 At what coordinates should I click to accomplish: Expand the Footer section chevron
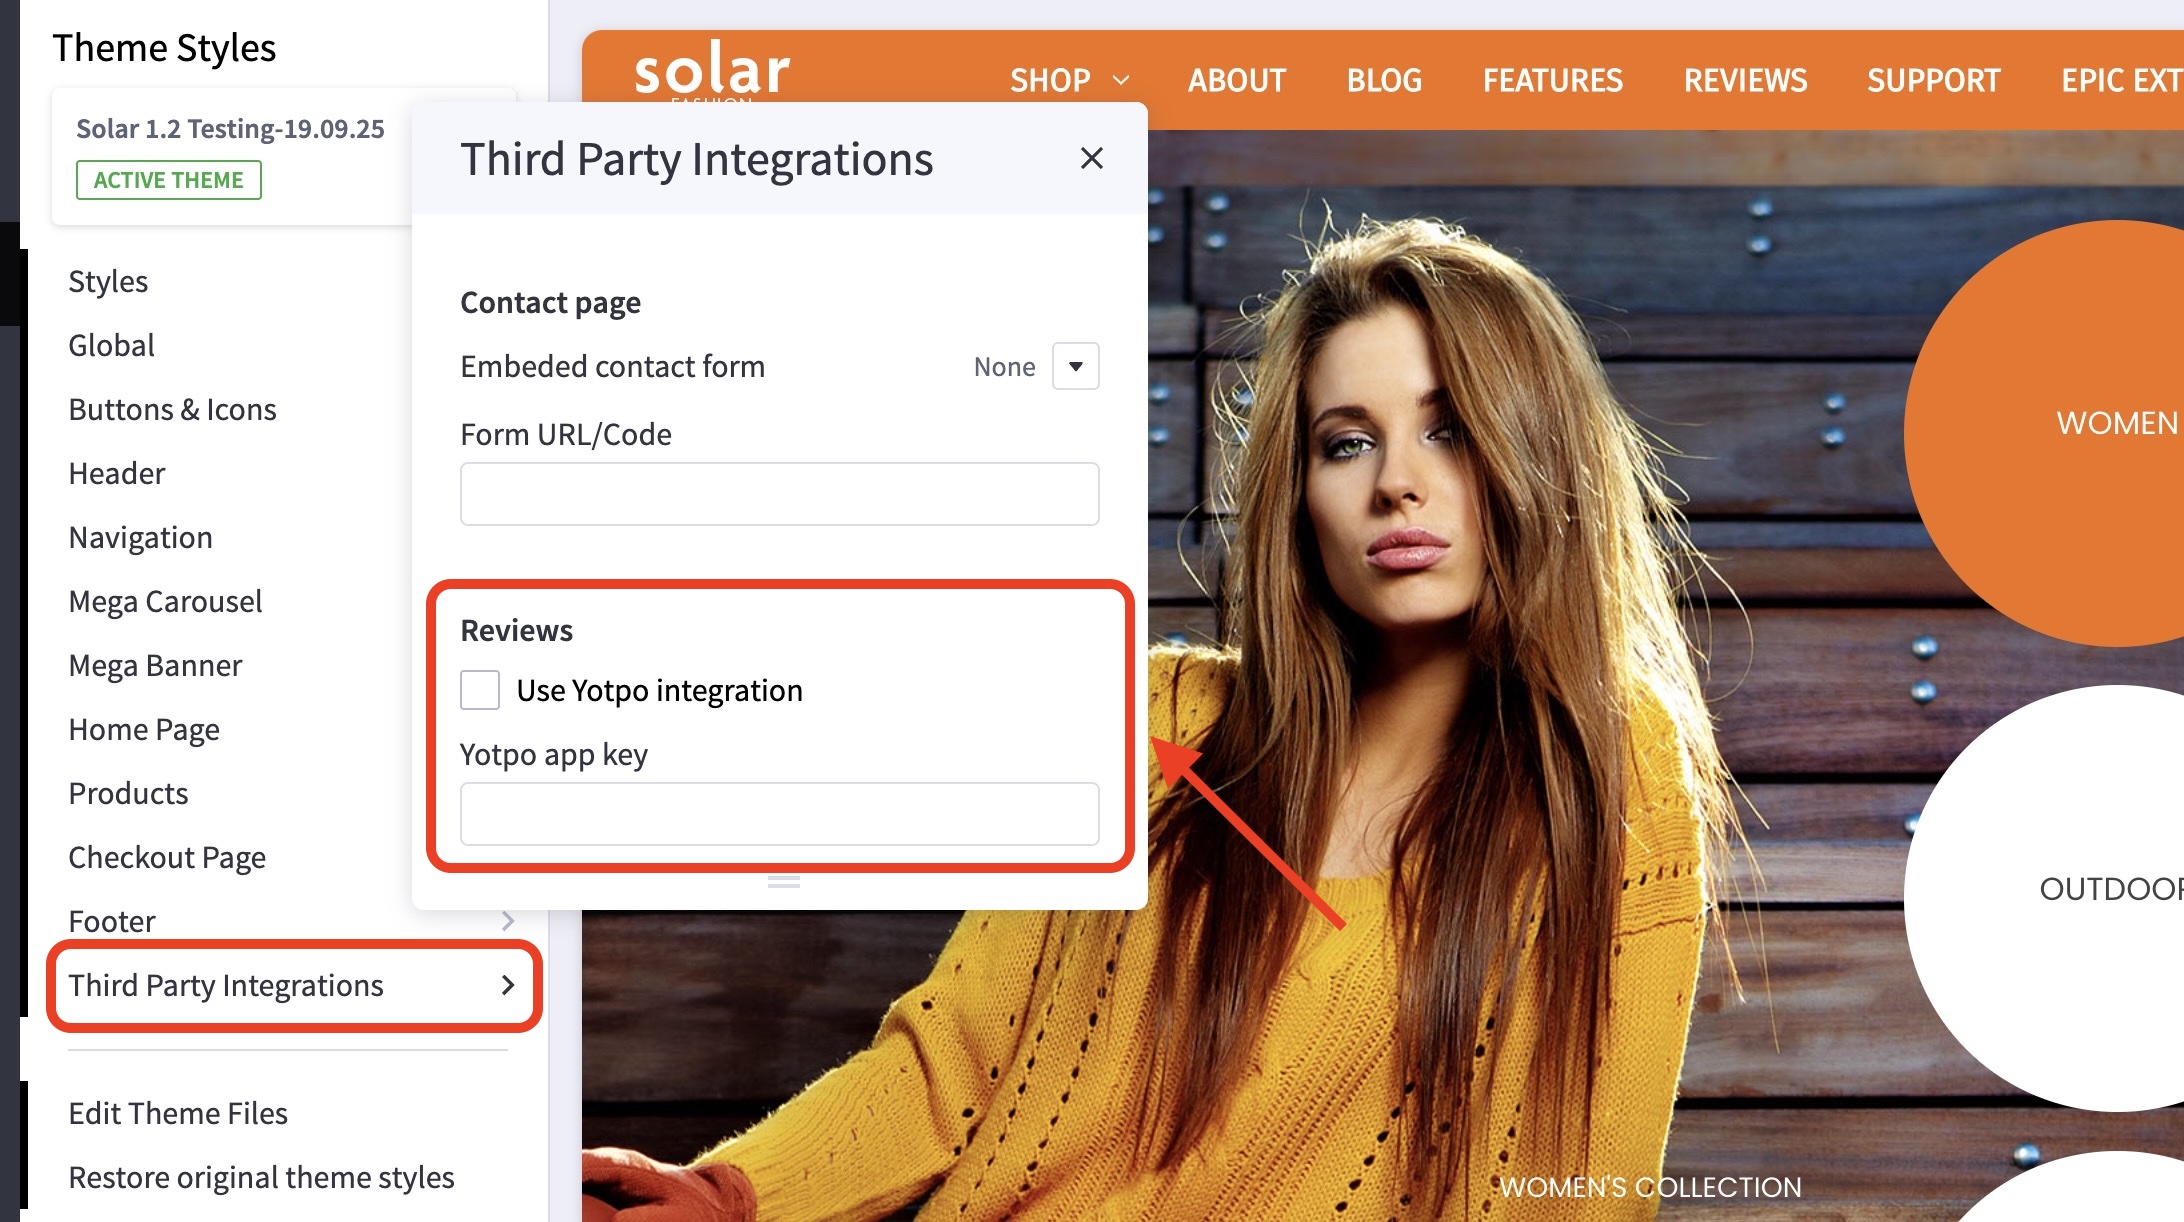click(x=508, y=920)
